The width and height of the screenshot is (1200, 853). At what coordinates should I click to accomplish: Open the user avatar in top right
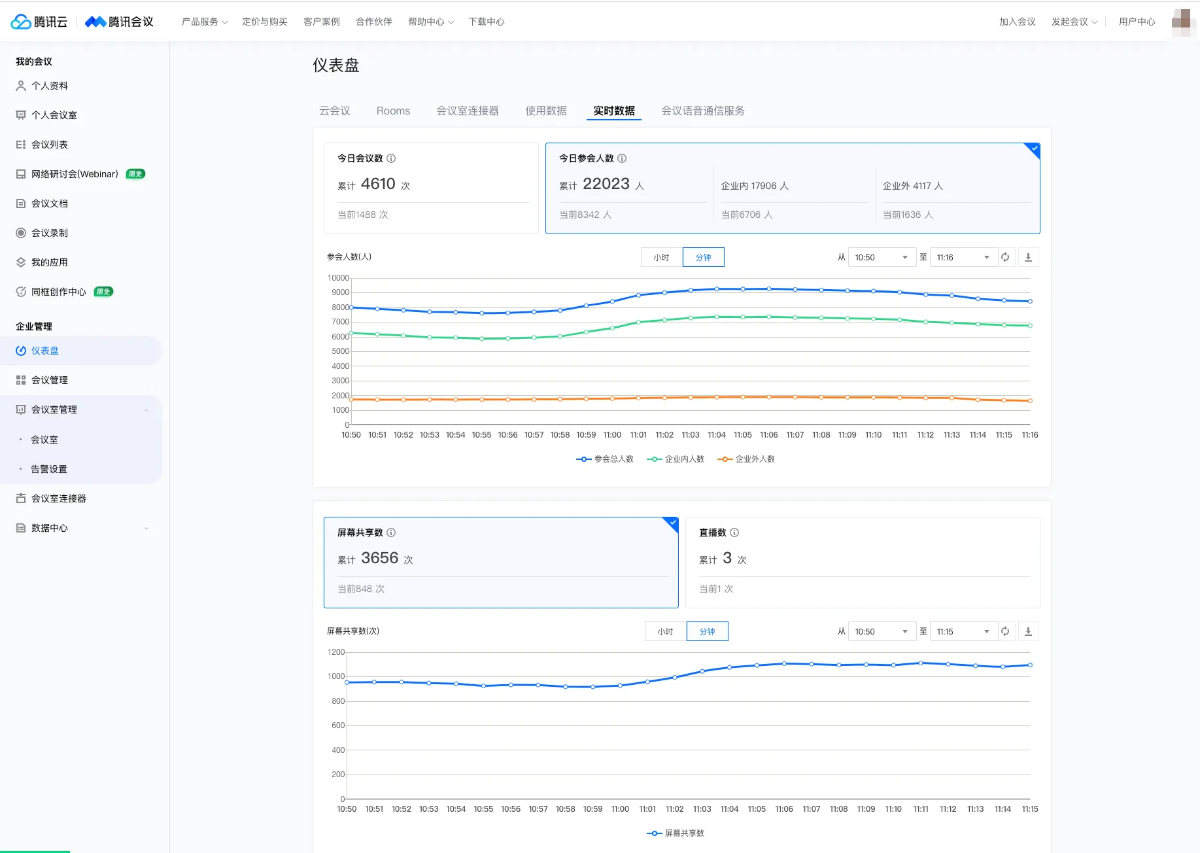tap(1185, 21)
